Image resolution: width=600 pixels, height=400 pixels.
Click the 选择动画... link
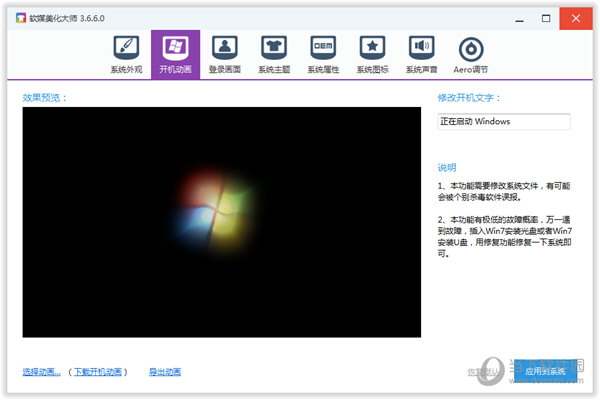click(x=41, y=372)
